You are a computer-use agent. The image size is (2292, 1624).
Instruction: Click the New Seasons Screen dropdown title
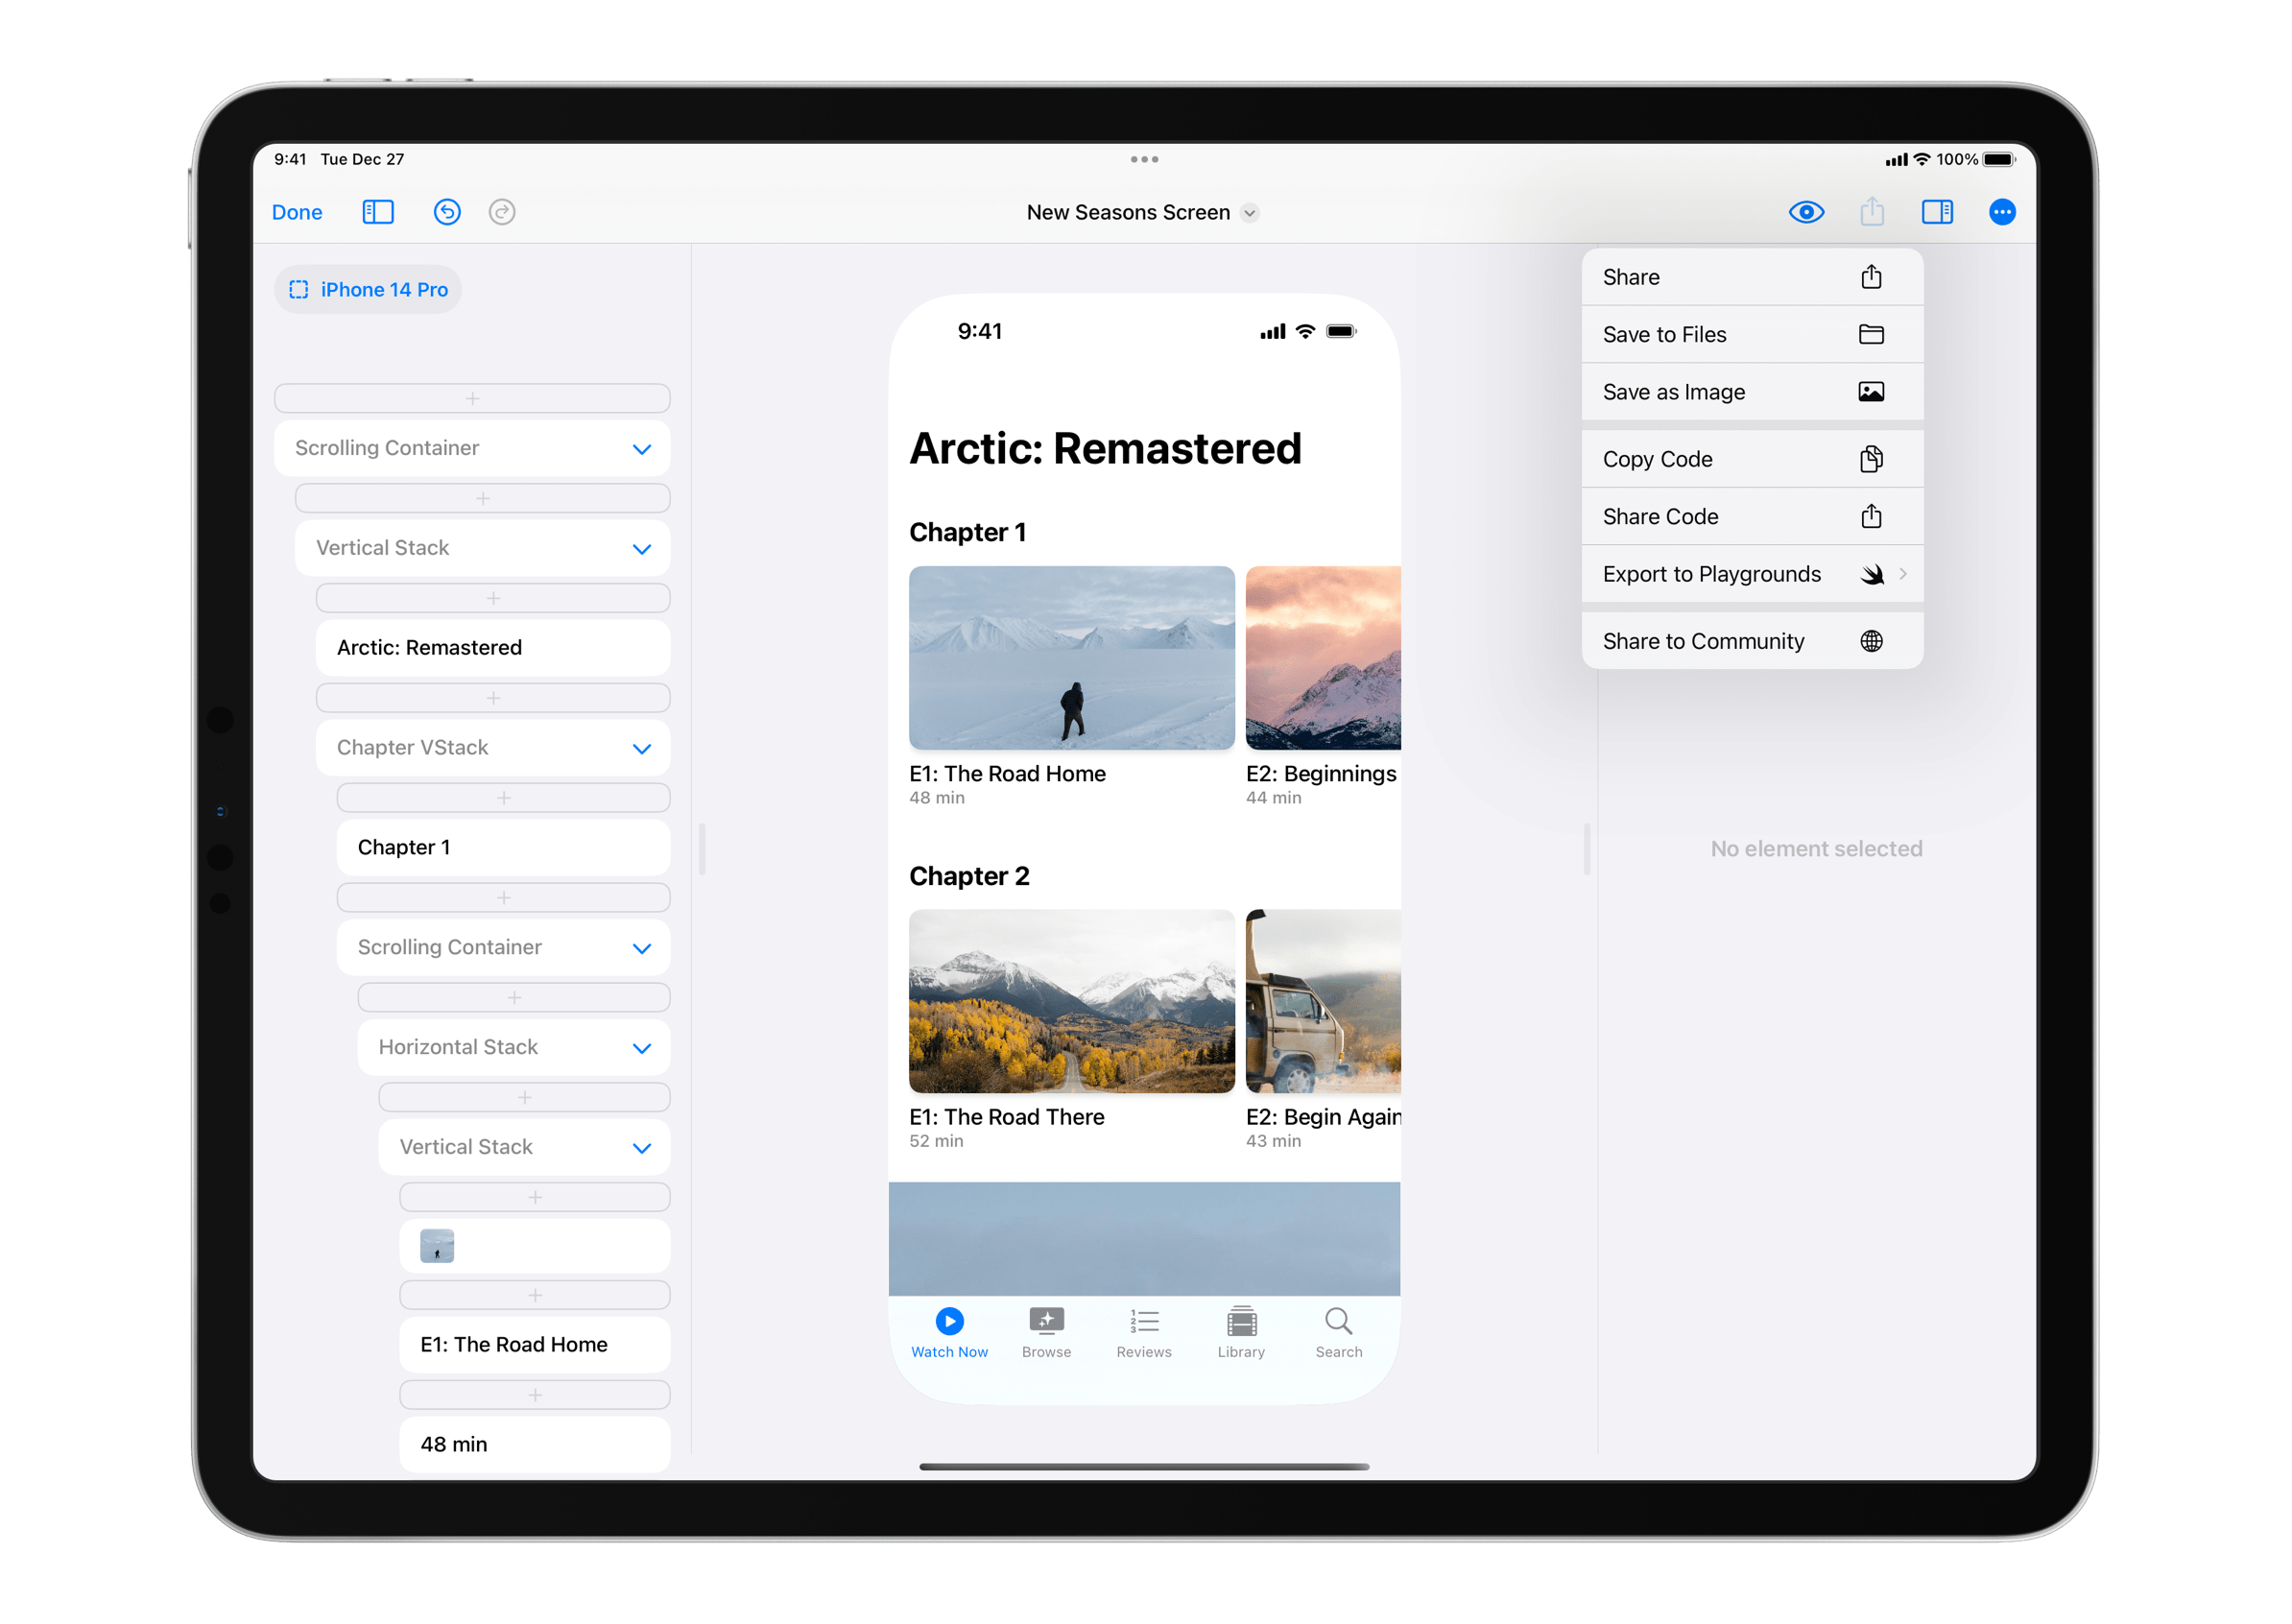(x=1142, y=213)
